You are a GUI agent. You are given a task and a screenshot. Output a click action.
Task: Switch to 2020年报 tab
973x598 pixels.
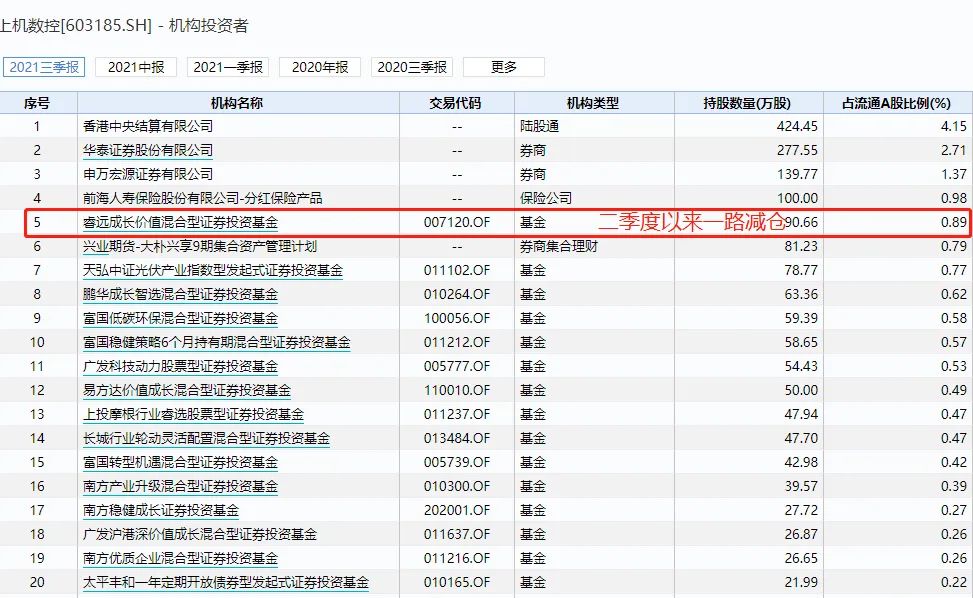pyautogui.click(x=320, y=67)
